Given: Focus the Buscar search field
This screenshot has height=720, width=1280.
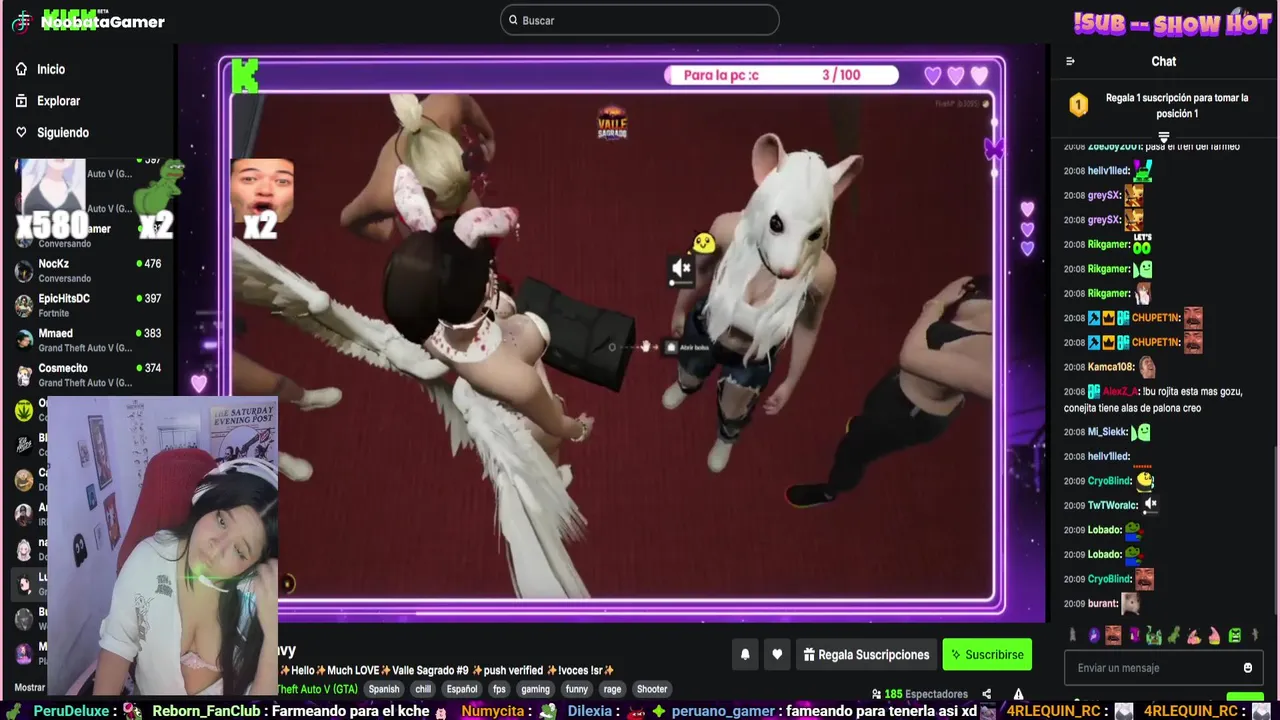Looking at the screenshot, I should tap(640, 20).
